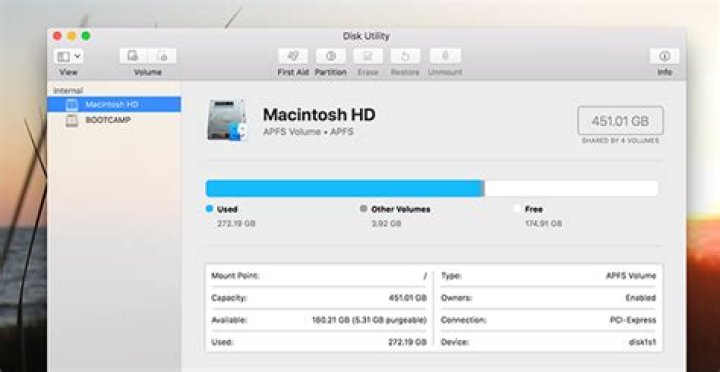
Task: Click the Macintosh HD sidebar disk icon
Action: coord(72,105)
